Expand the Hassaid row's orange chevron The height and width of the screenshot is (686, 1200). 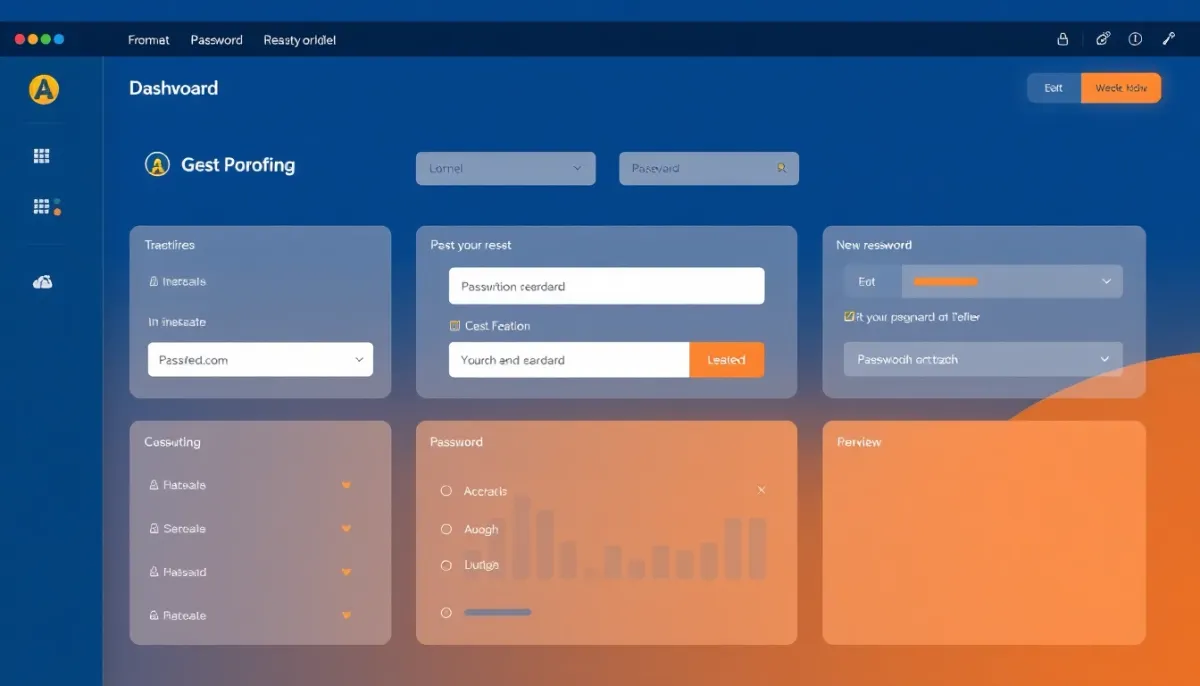(346, 572)
